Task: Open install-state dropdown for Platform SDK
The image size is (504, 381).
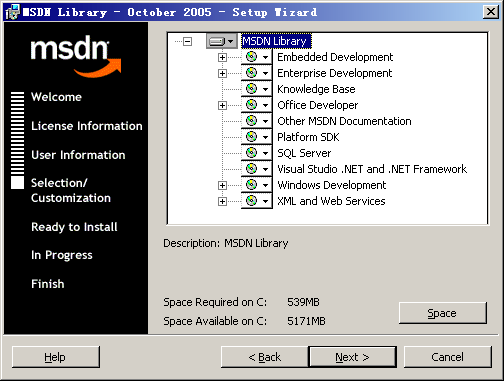Action: point(256,137)
